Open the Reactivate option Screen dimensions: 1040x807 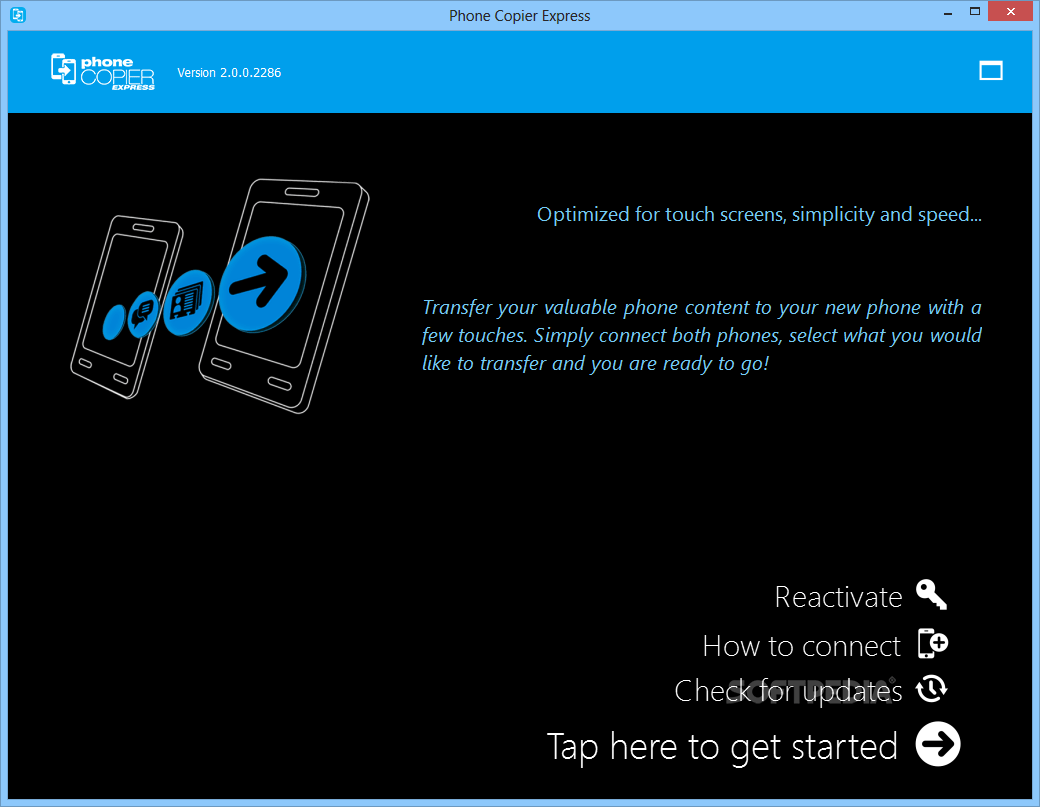point(838,596)
